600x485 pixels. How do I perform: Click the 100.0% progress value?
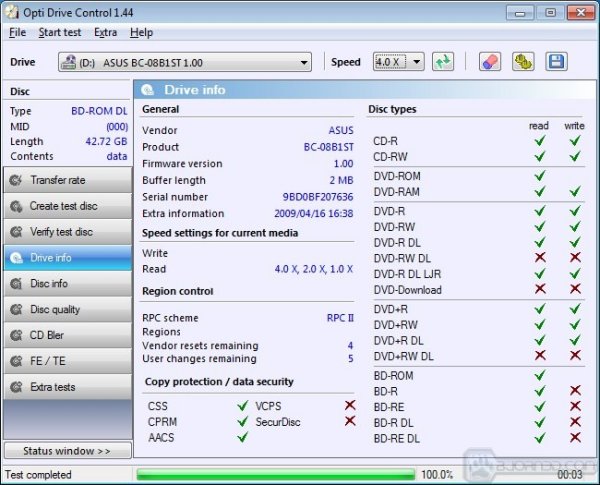437,475
